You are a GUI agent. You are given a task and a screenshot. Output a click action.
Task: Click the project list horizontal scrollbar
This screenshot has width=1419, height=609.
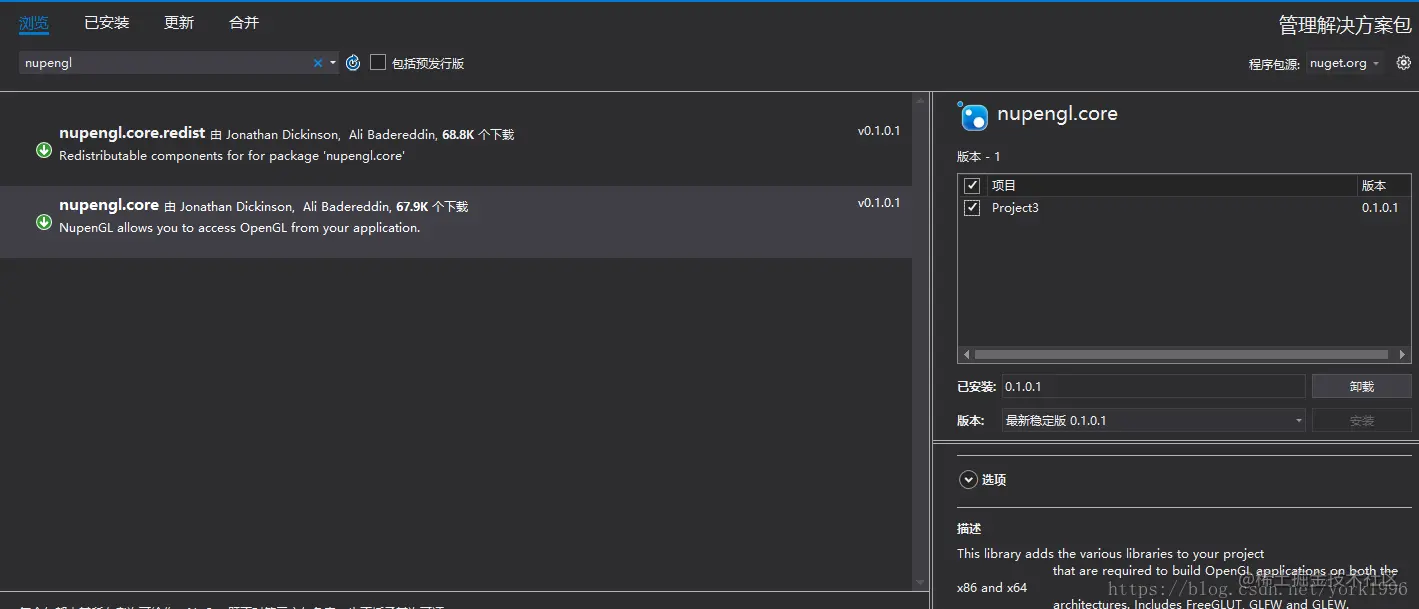(x=1181, y=354)
